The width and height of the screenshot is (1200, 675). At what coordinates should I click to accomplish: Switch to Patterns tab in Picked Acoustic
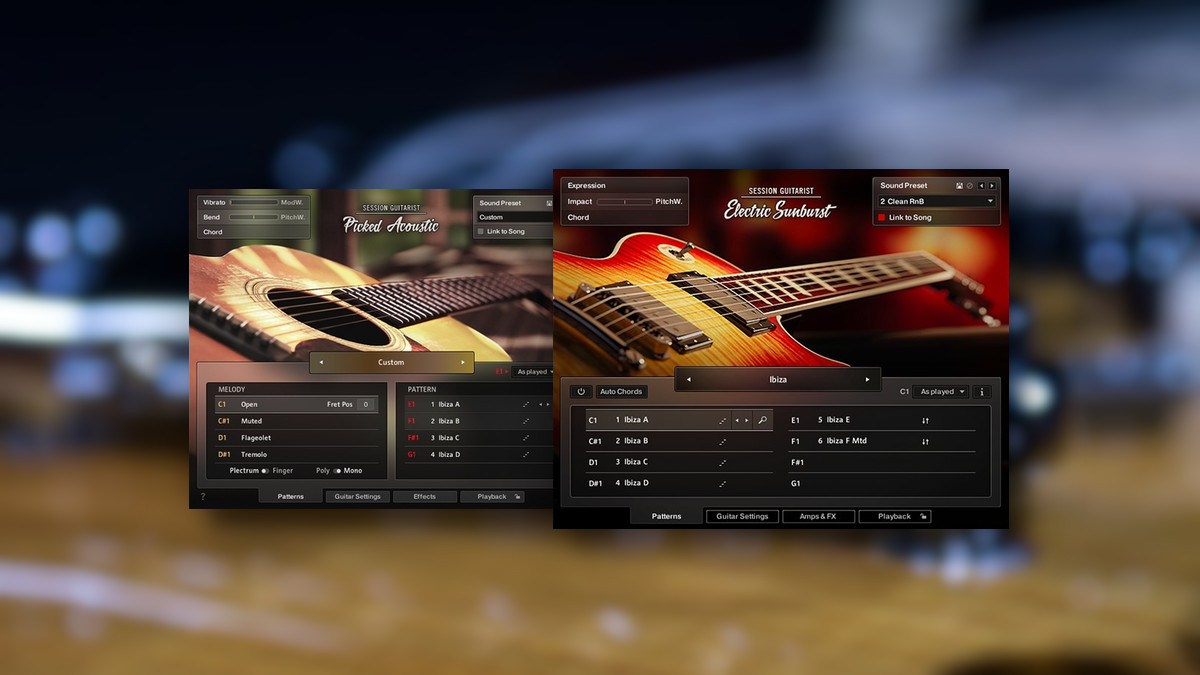coord(291,496)
